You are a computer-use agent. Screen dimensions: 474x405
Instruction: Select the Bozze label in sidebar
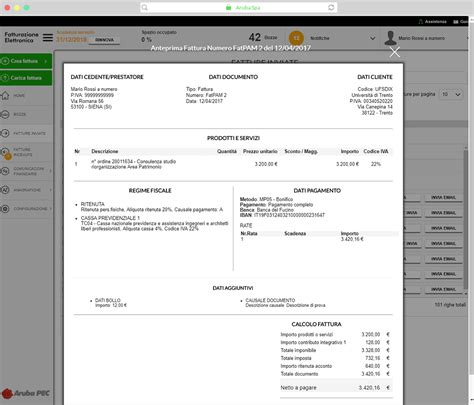(x=20, y=114)
